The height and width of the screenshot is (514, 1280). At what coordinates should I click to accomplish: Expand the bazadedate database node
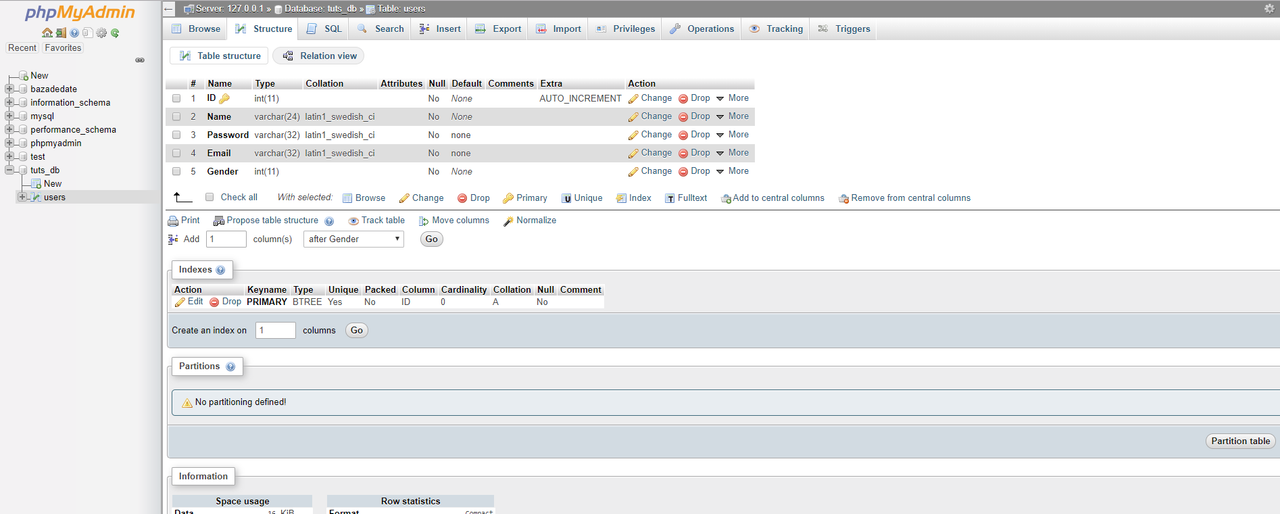point(10,89)
